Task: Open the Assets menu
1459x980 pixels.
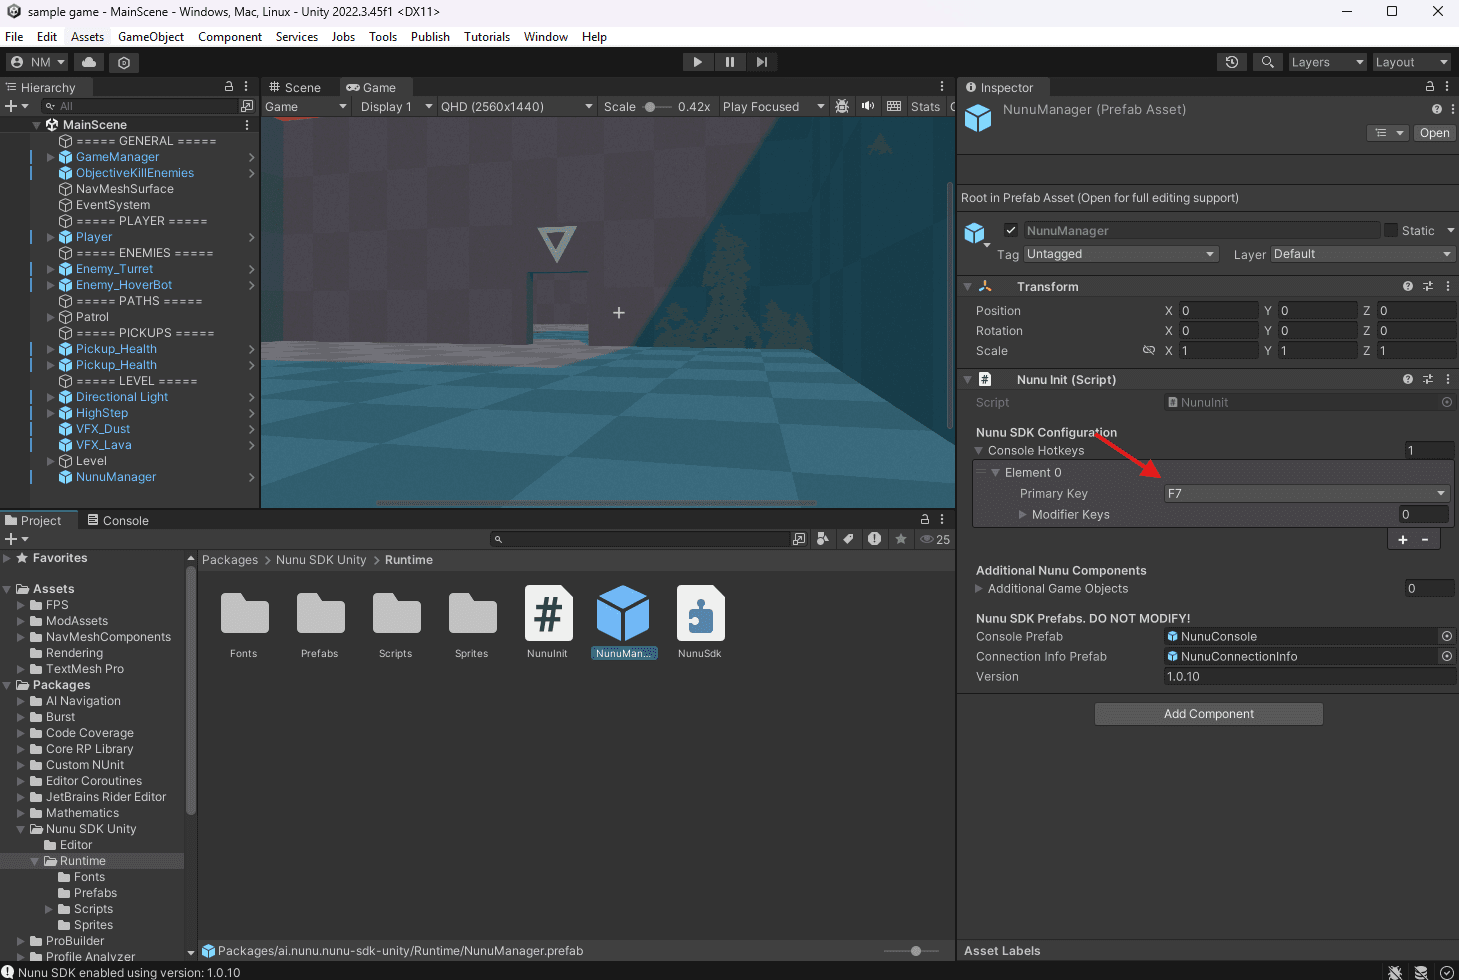Action: (x=87, y=36)
